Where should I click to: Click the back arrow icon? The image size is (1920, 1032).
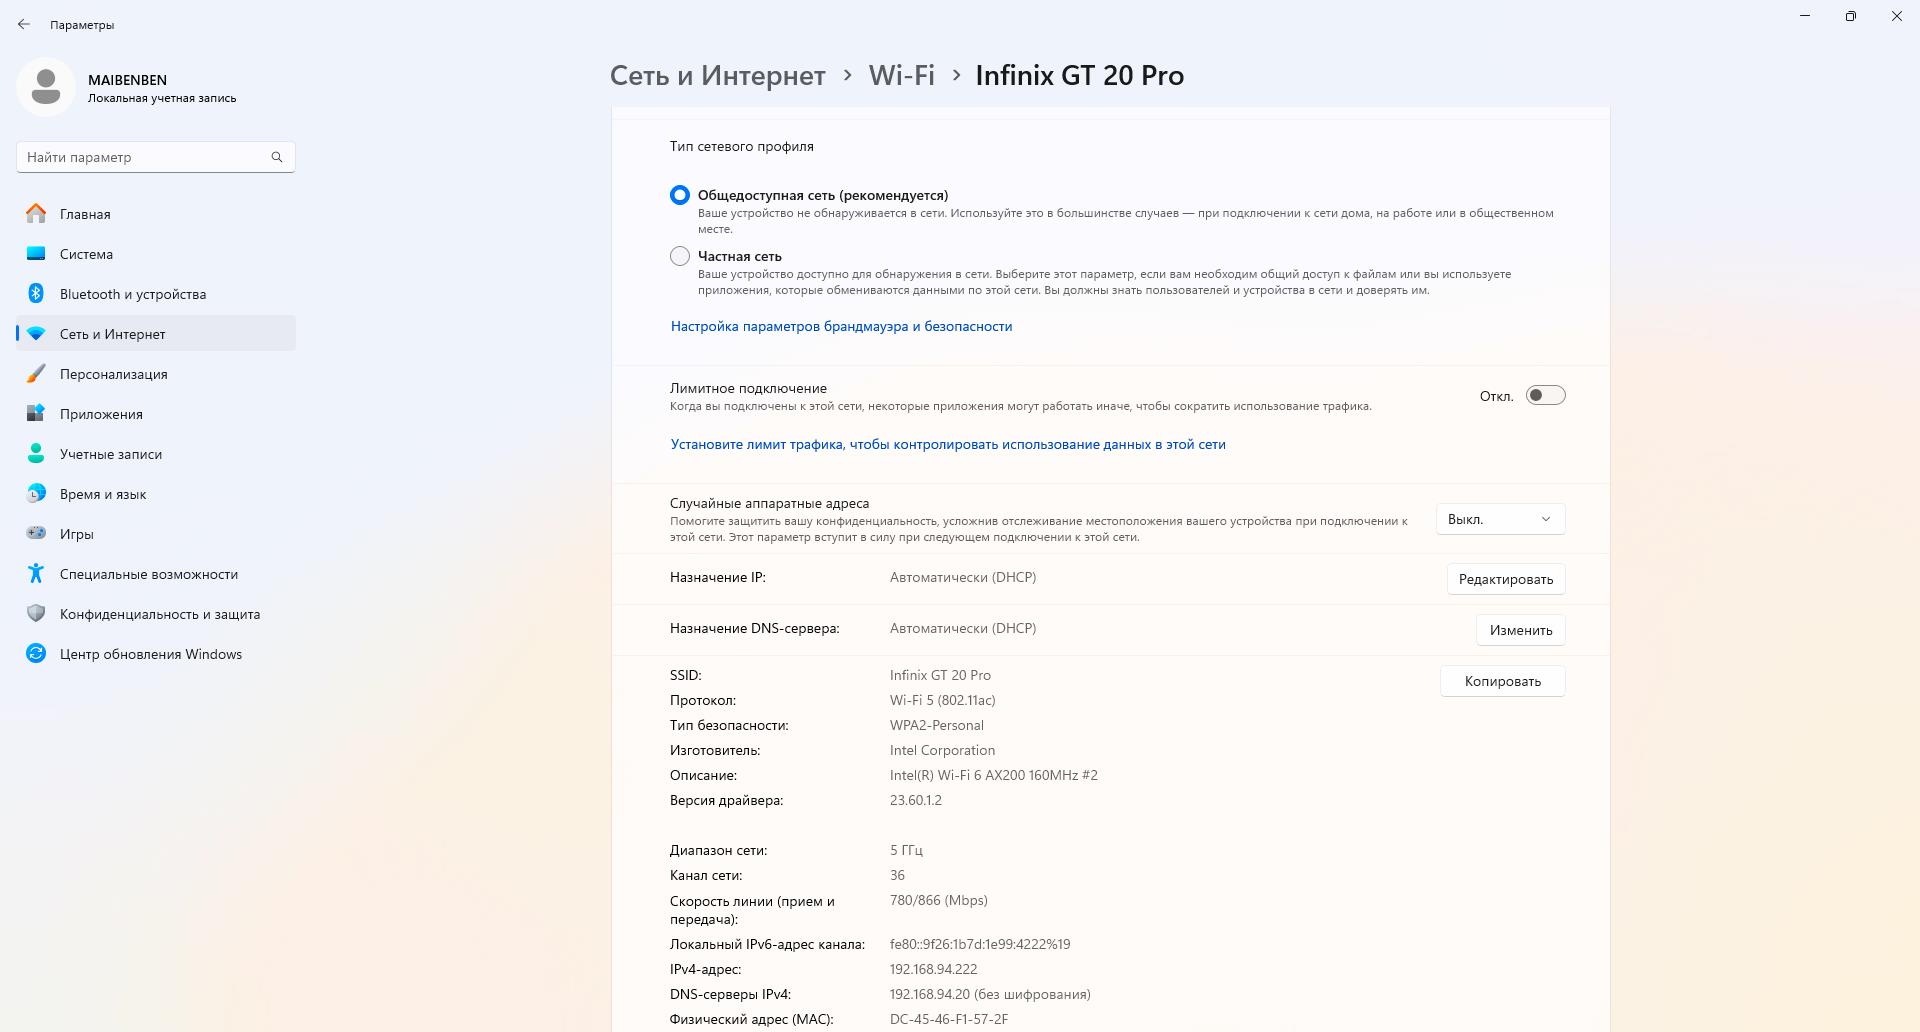coord(24,24)
